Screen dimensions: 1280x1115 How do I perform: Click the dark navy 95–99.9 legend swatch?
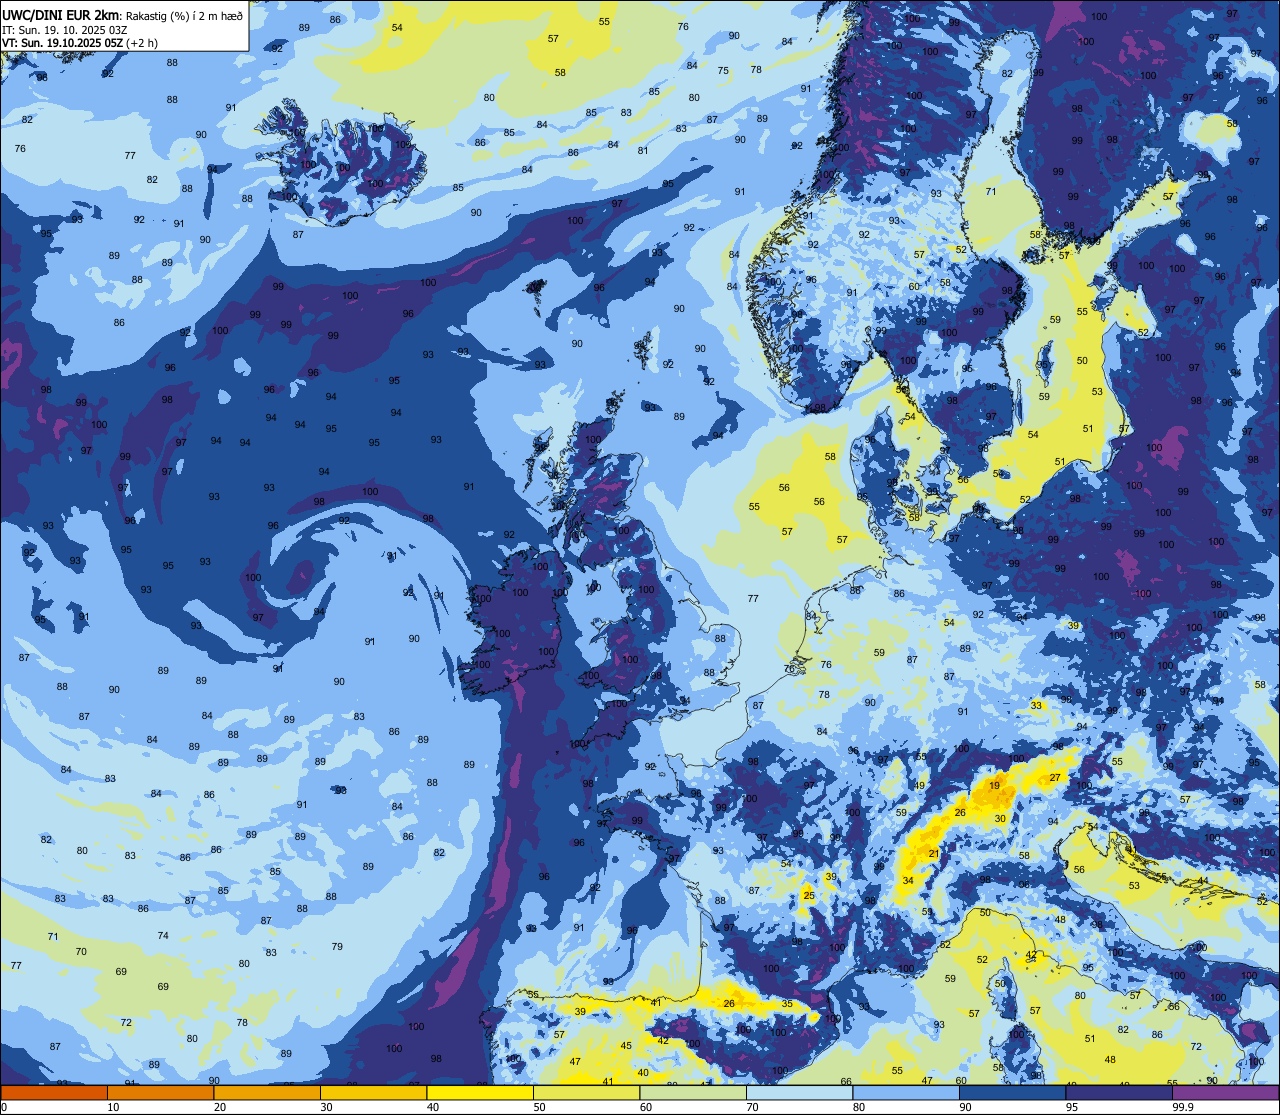pos(1119,1092)
